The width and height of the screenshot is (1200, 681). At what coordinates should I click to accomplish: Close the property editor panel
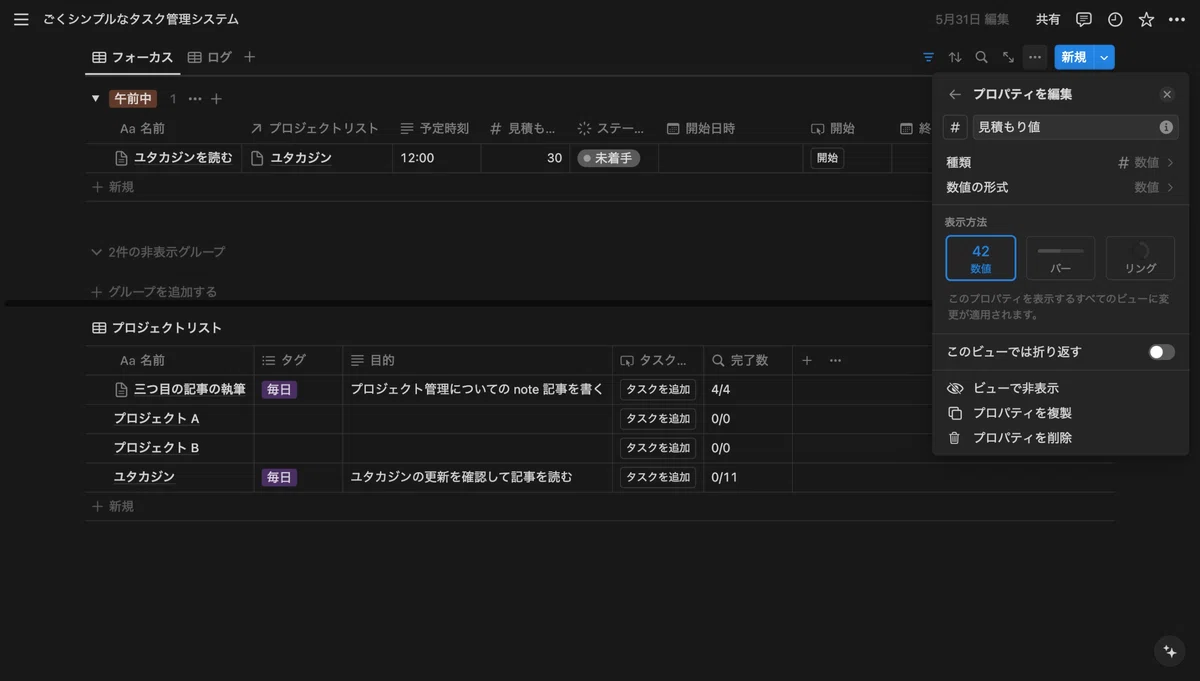click(1167, 94)
